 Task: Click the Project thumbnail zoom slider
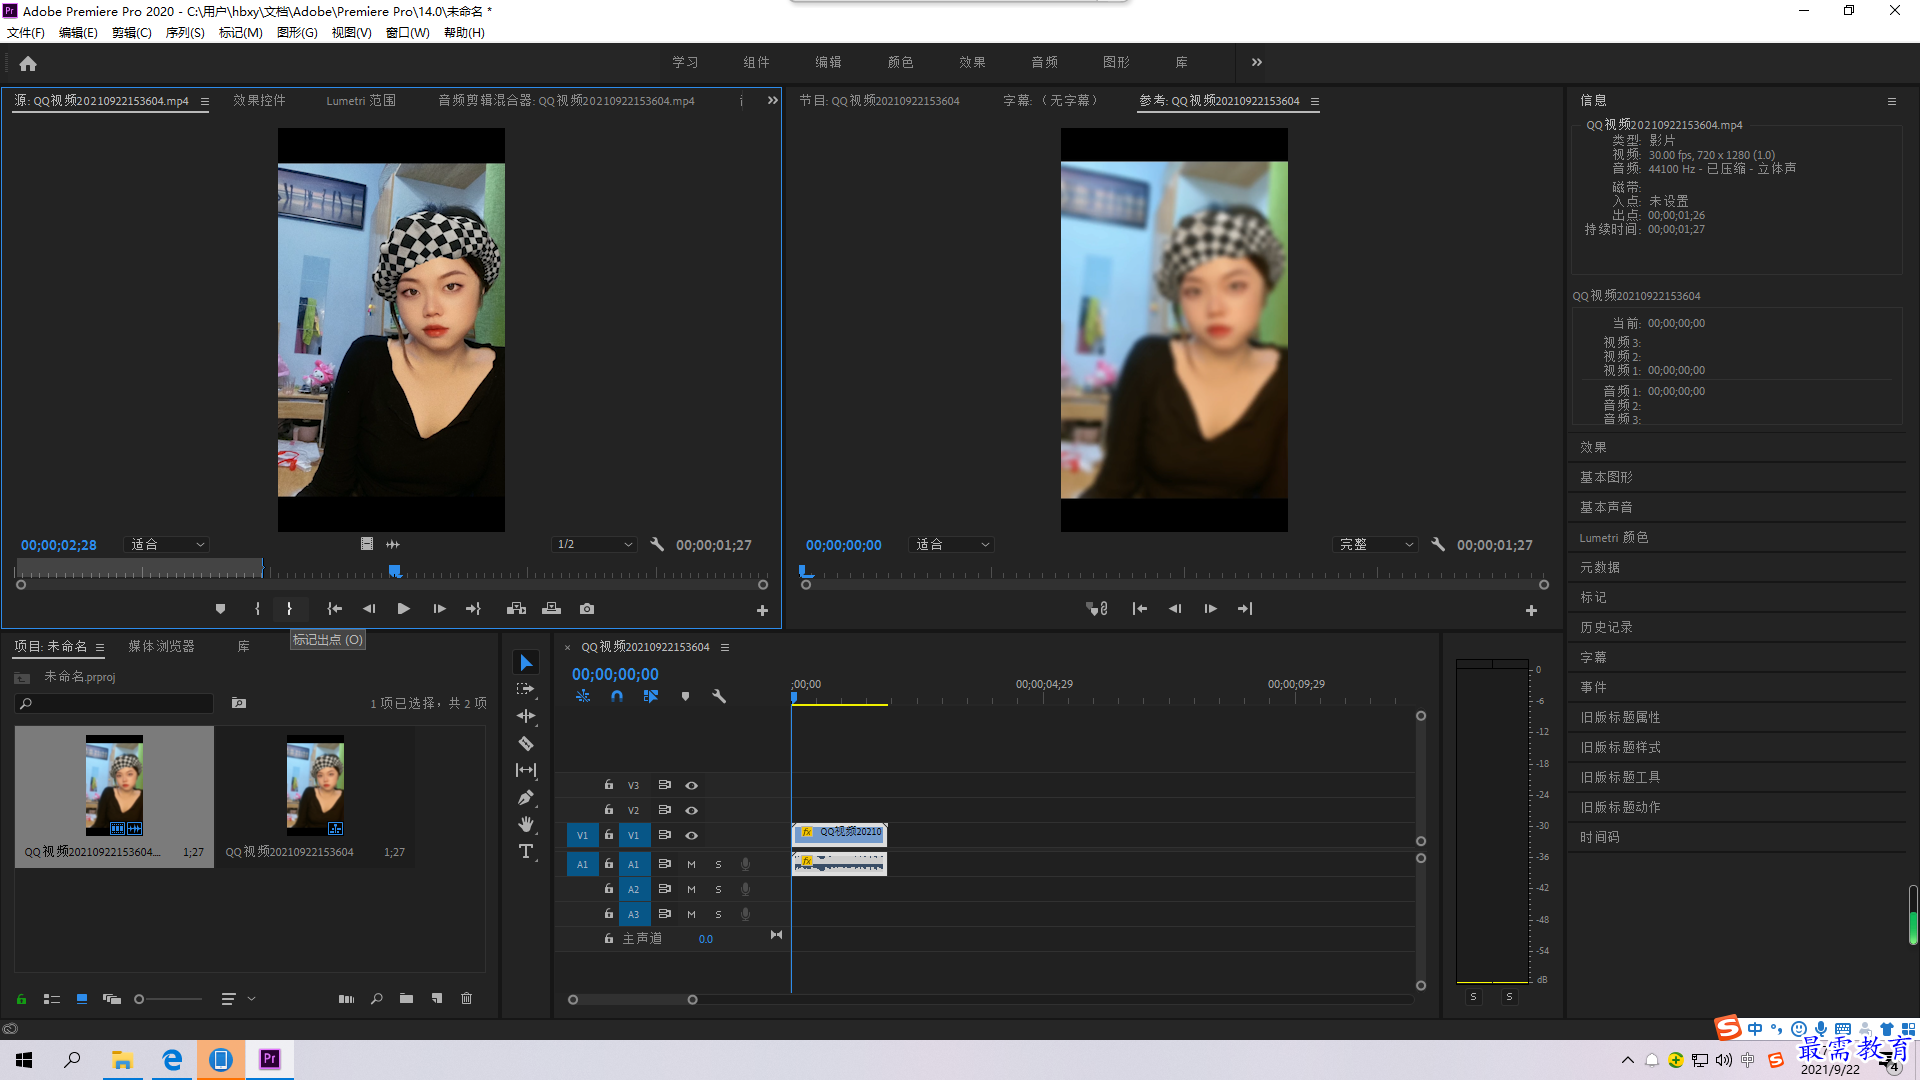(x=170, y=999)
